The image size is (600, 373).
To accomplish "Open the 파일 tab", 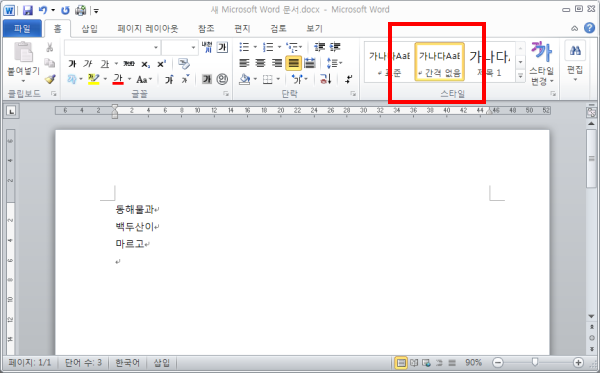I will pos(22,29).
